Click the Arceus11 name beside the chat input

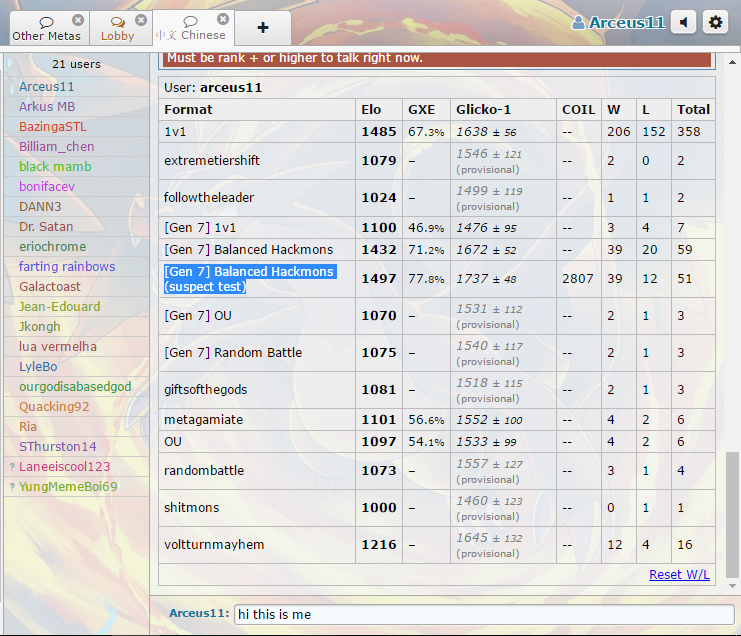coord(199,613)
